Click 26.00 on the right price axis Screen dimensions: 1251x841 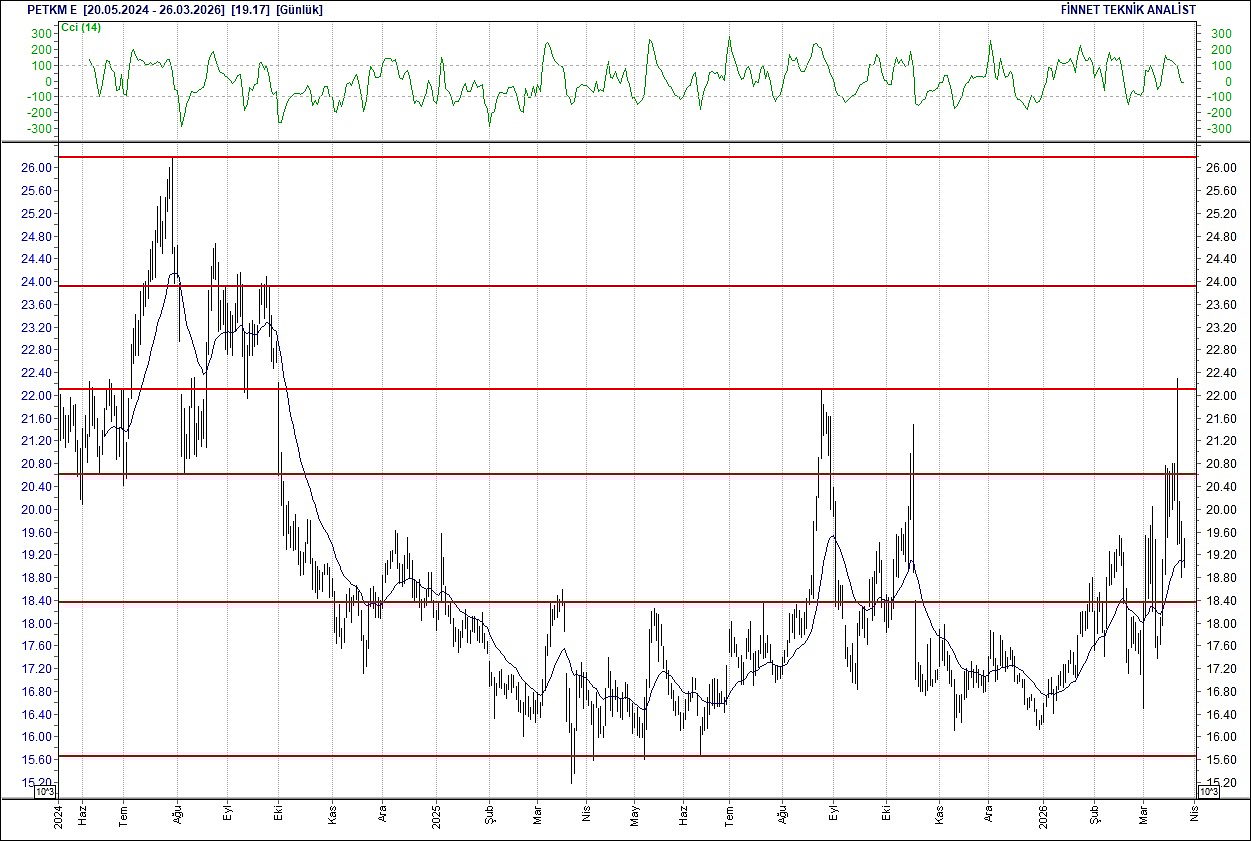1220,168
